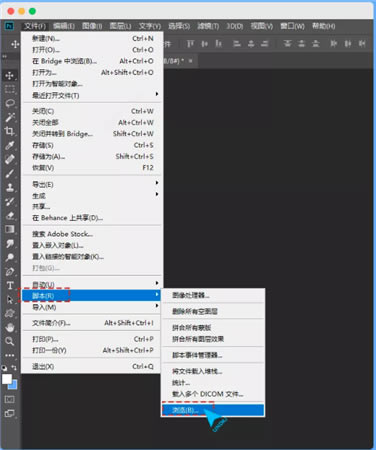The height and width of the screenshot is (450, 376).
Task: Select the Zoom magnifier tool
Action: click(10, 341)
